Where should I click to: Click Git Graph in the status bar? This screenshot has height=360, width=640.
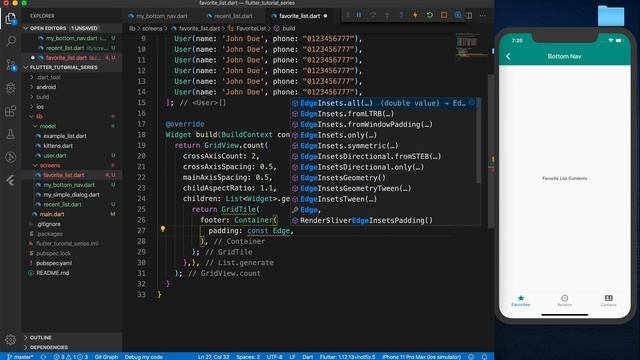(x=106, y=357)
